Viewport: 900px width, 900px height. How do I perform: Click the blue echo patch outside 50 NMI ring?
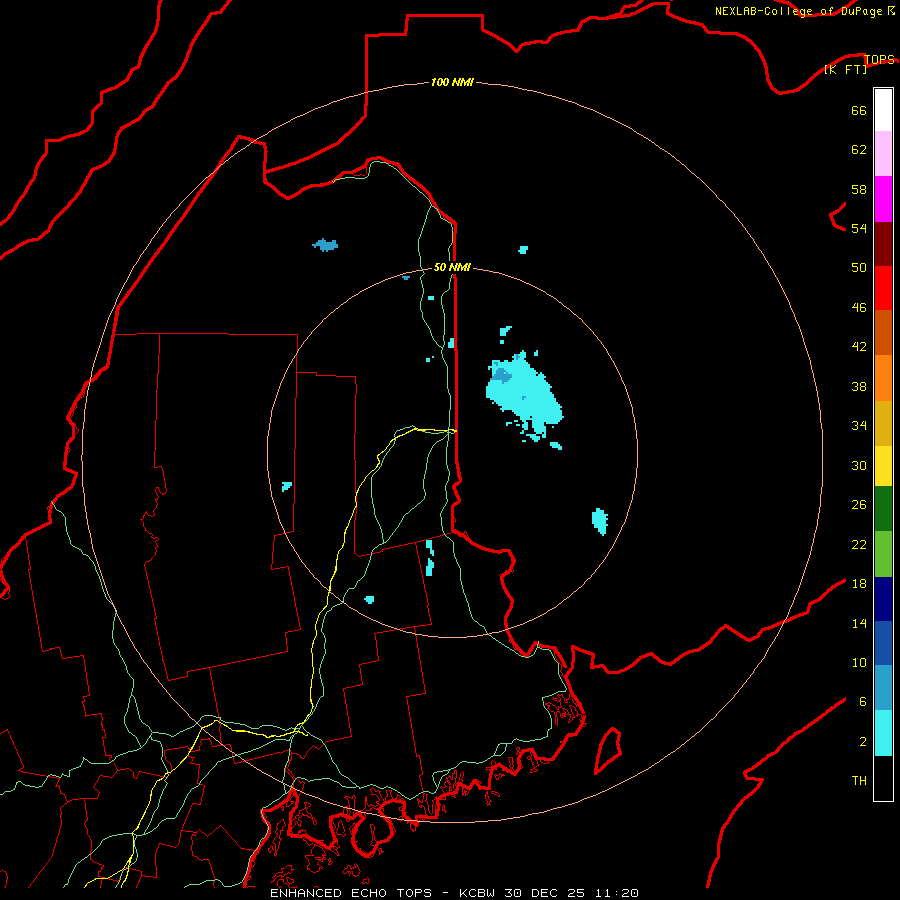click(x=325, y=245)
